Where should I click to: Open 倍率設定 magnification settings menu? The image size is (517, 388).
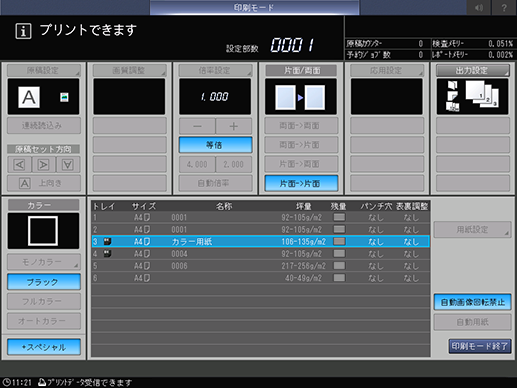[215, 70]
